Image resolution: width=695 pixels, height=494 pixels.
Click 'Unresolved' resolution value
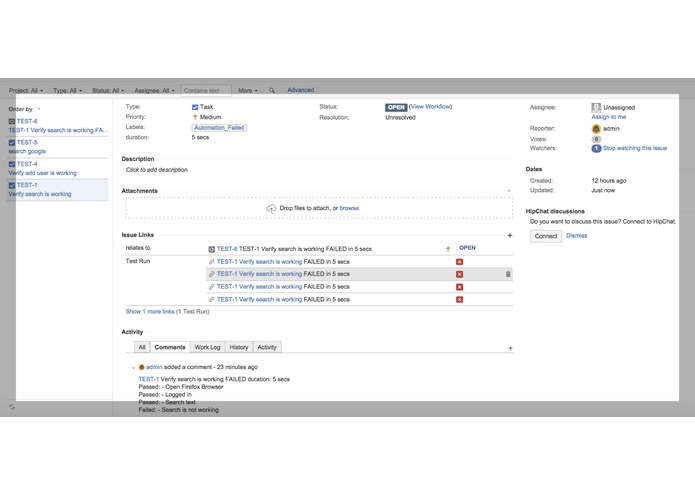pos(400,118)
